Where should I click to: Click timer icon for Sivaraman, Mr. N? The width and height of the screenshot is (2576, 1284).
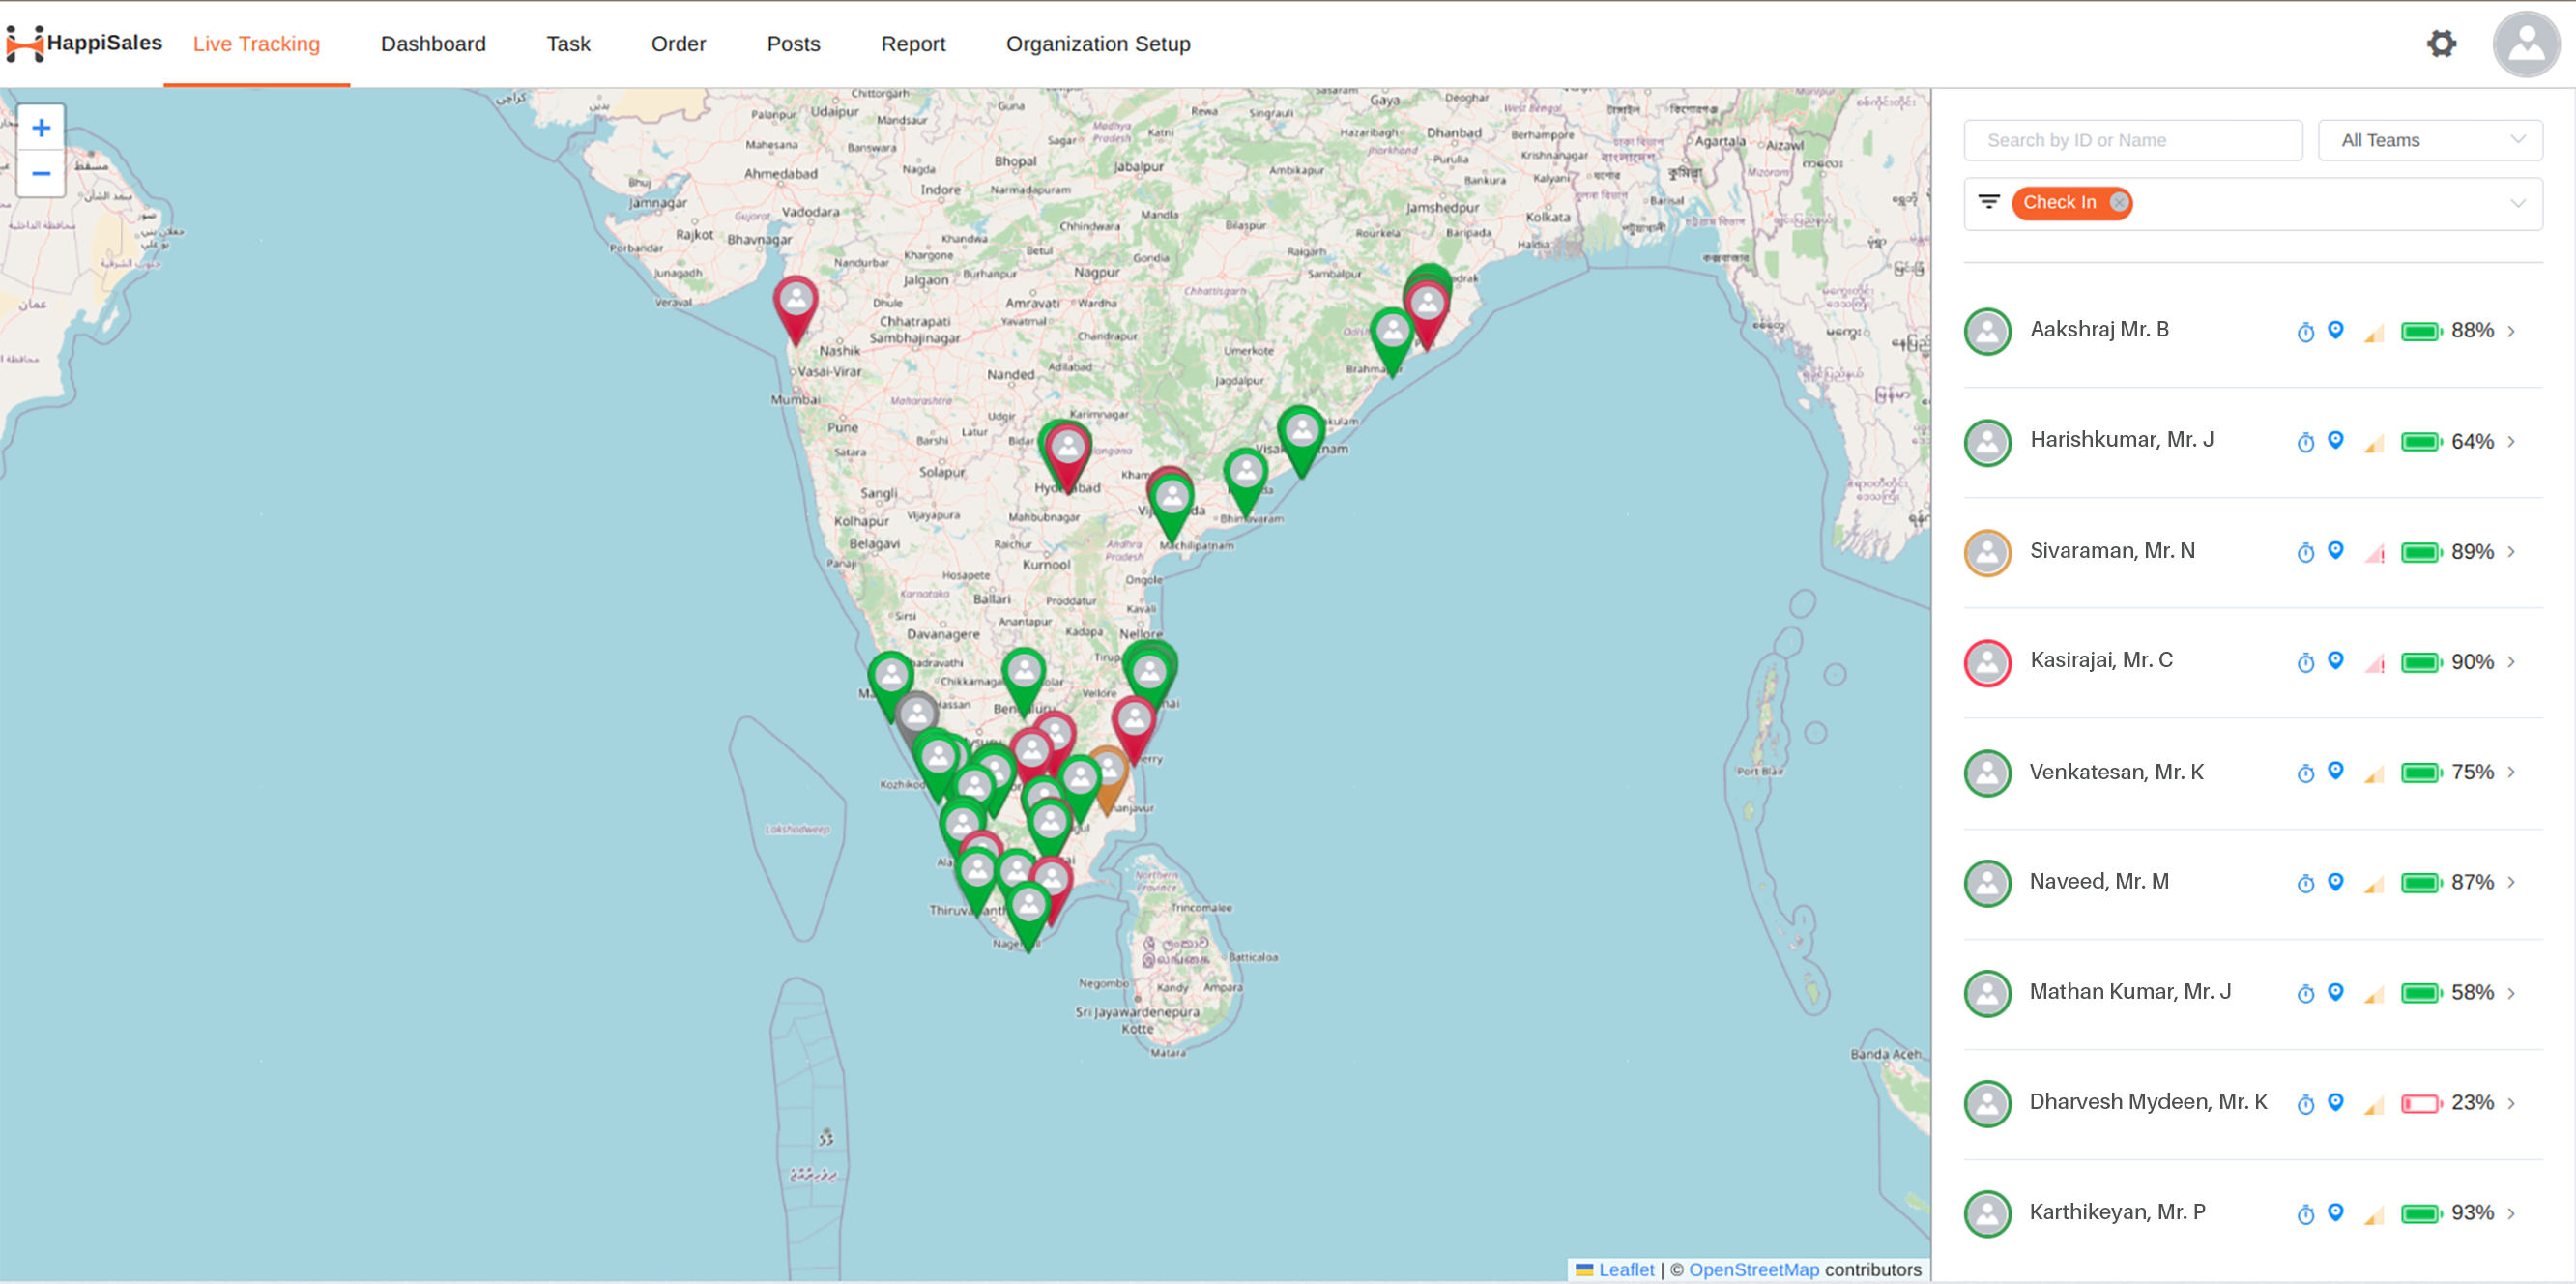[2306, 552]
